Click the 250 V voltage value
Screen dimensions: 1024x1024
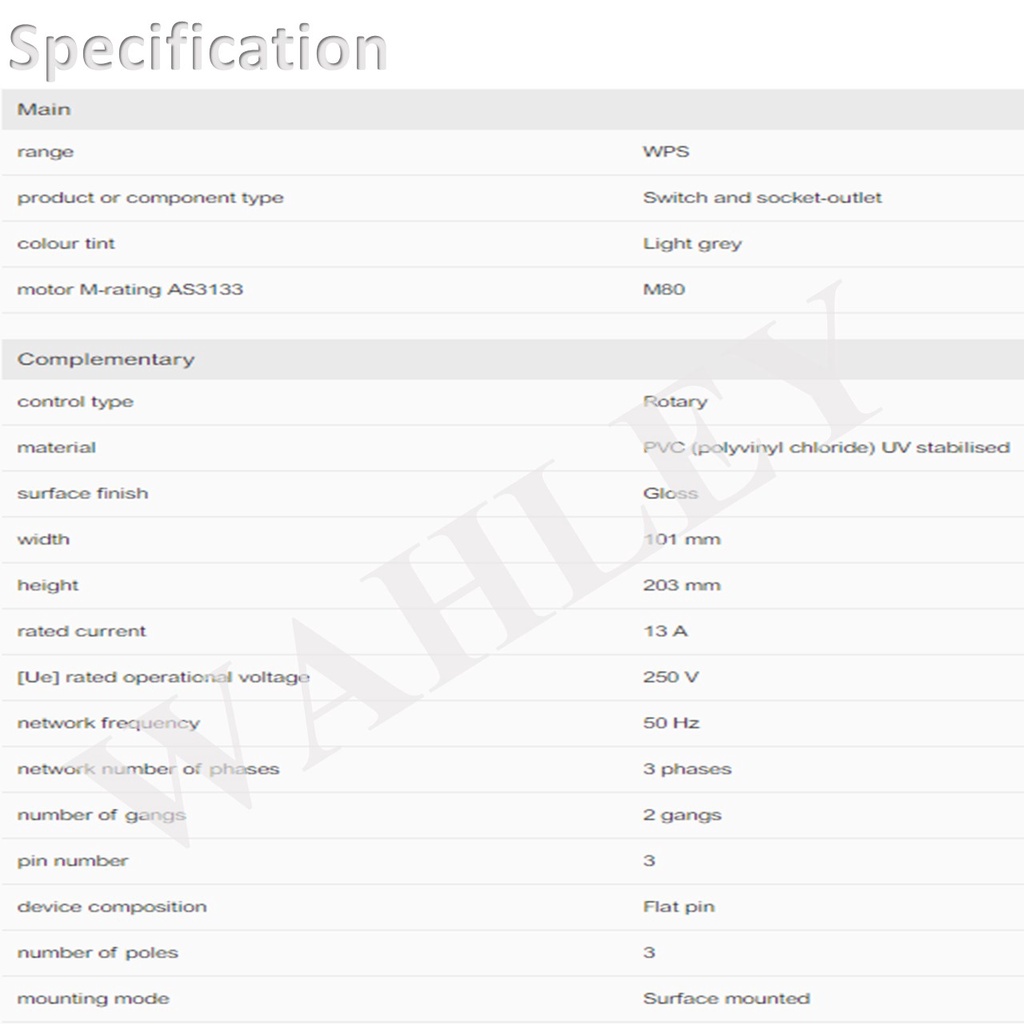coord(671,678)
